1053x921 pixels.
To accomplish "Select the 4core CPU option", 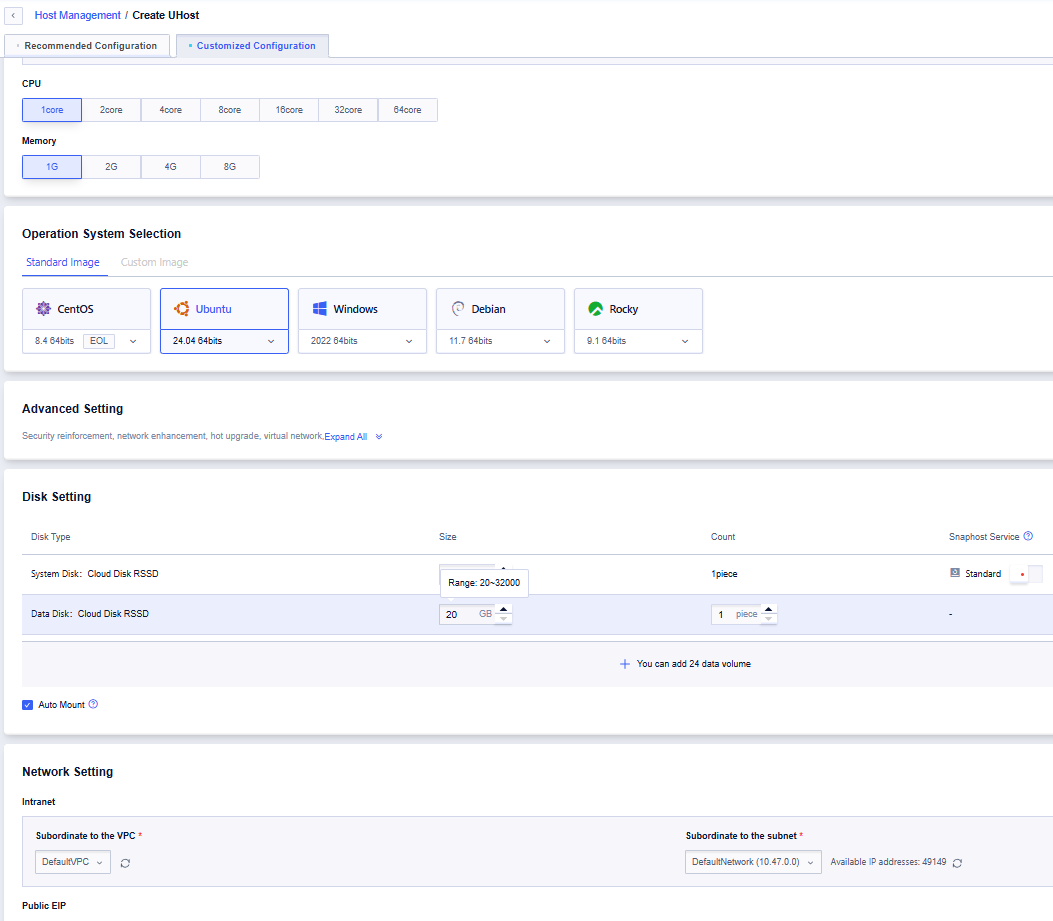I will point(171,110).
